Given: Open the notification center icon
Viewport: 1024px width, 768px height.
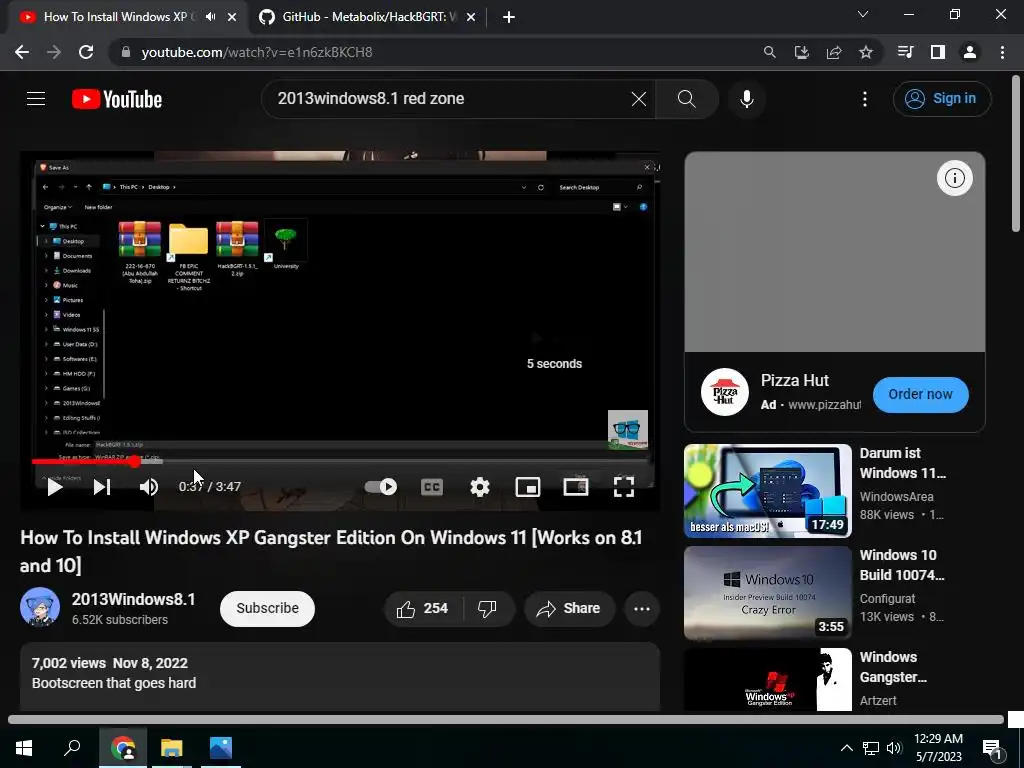Looking at the screenshot, I should click(991, 748).
